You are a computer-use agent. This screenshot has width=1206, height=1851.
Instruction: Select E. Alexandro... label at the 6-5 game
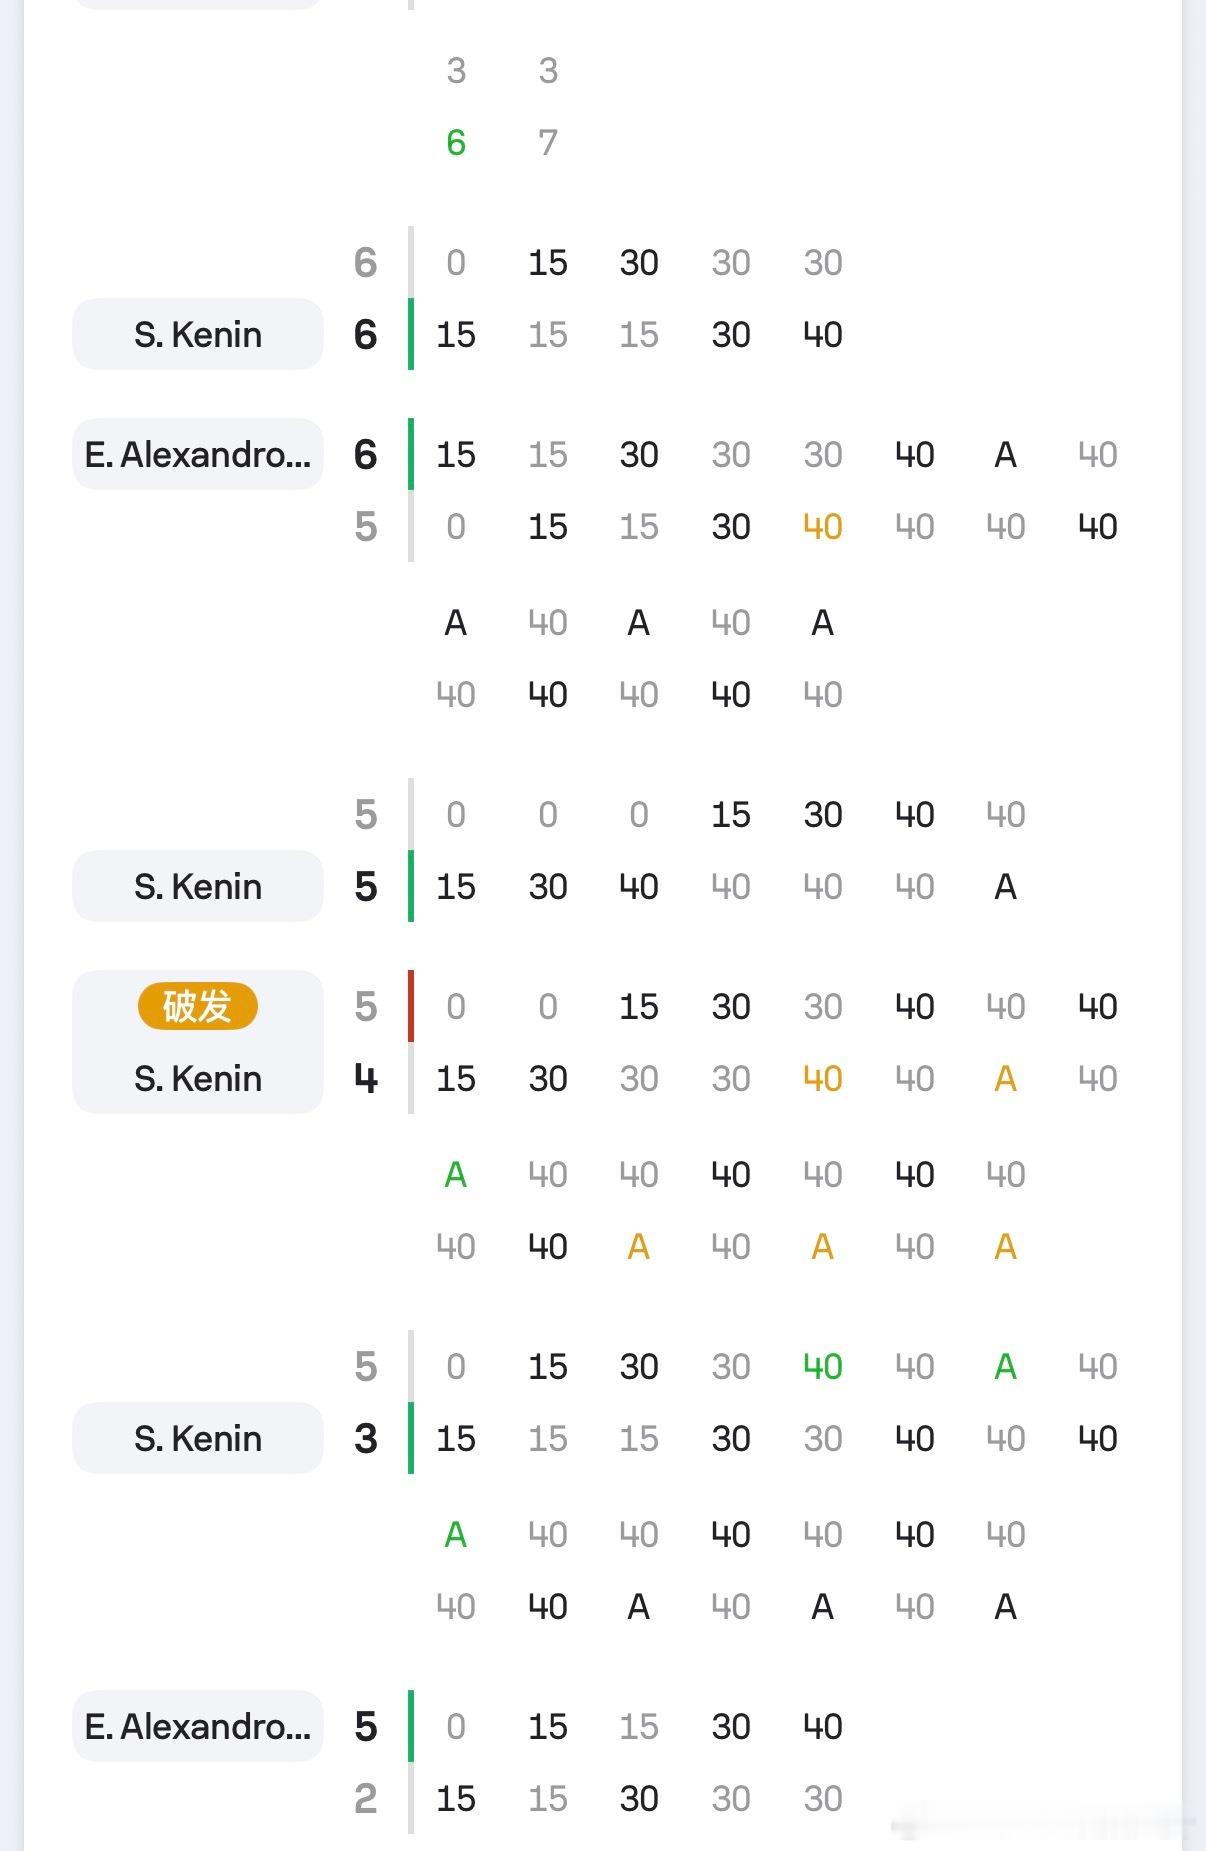(198, 454)
